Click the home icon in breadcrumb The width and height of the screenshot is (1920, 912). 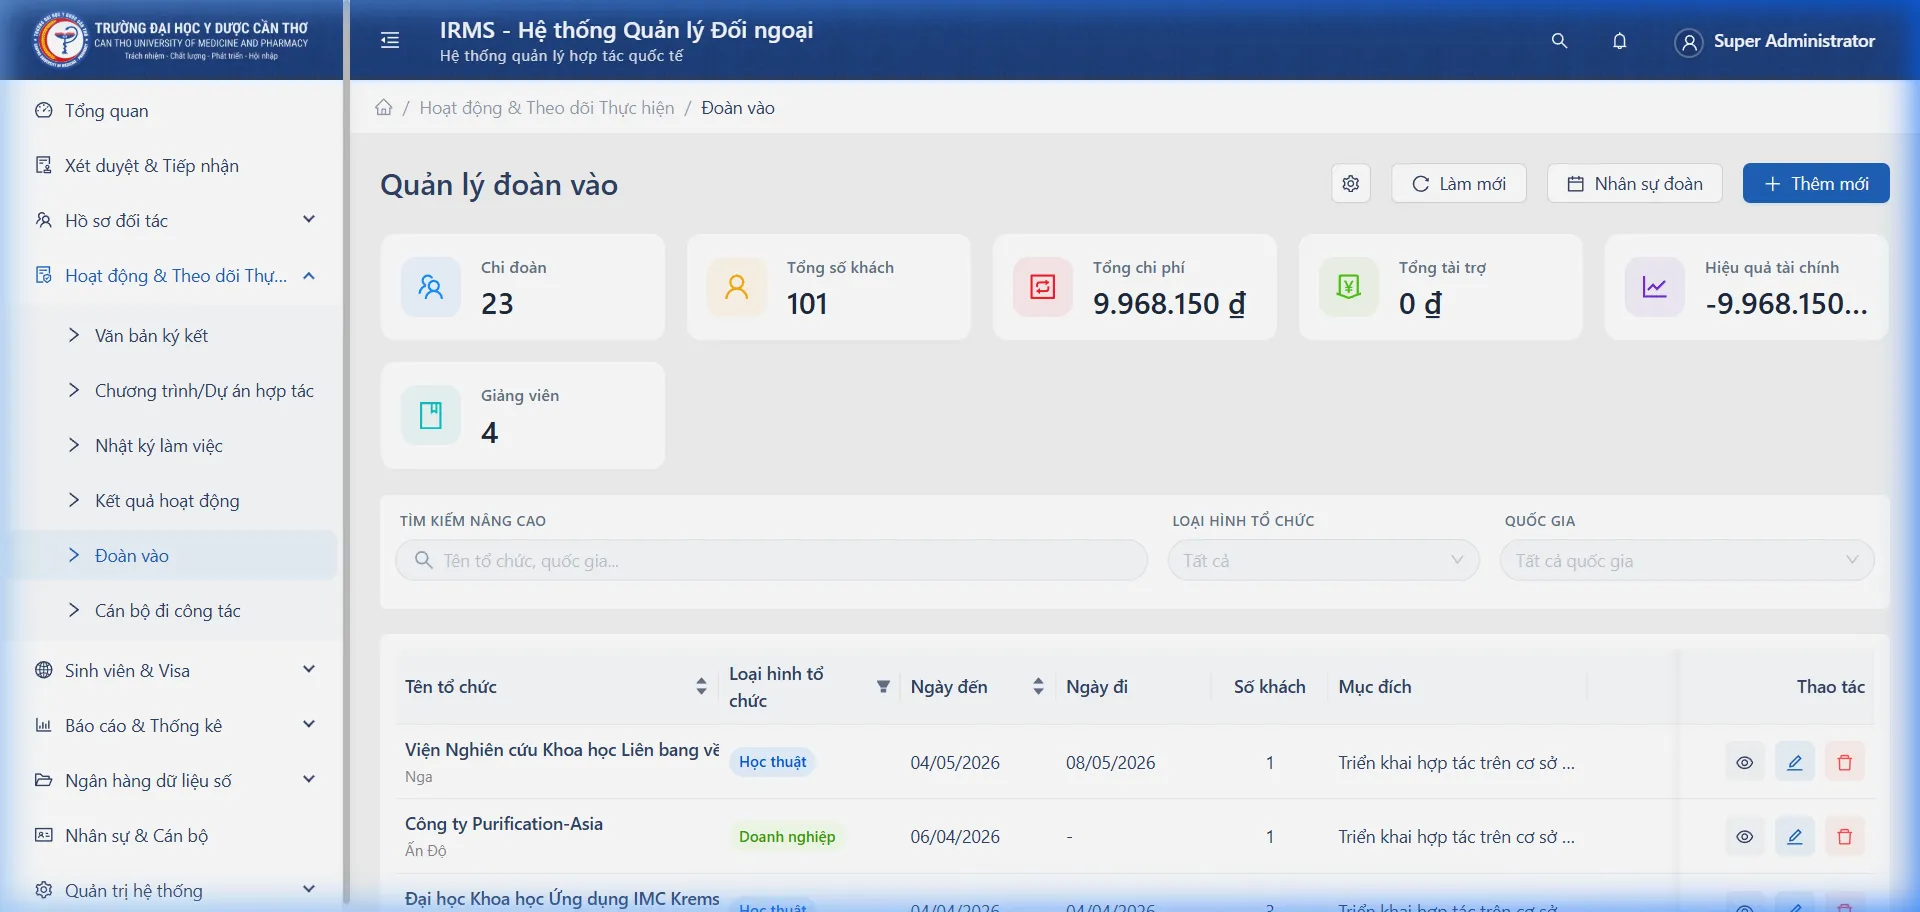(x=384, y=108)
